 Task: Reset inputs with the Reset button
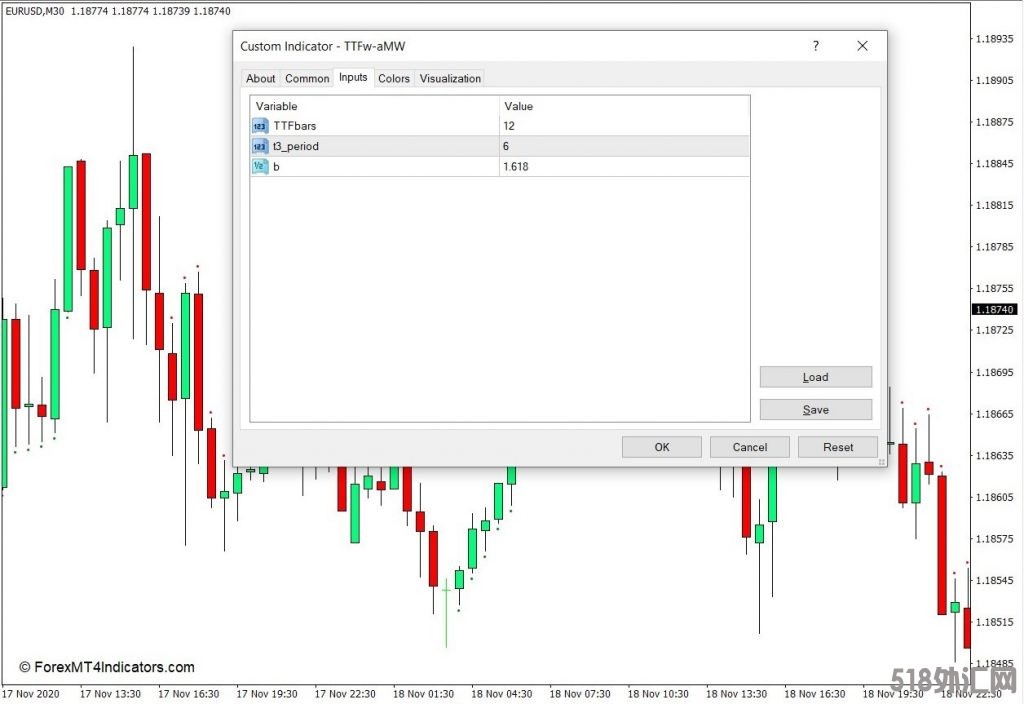[838, 447]
